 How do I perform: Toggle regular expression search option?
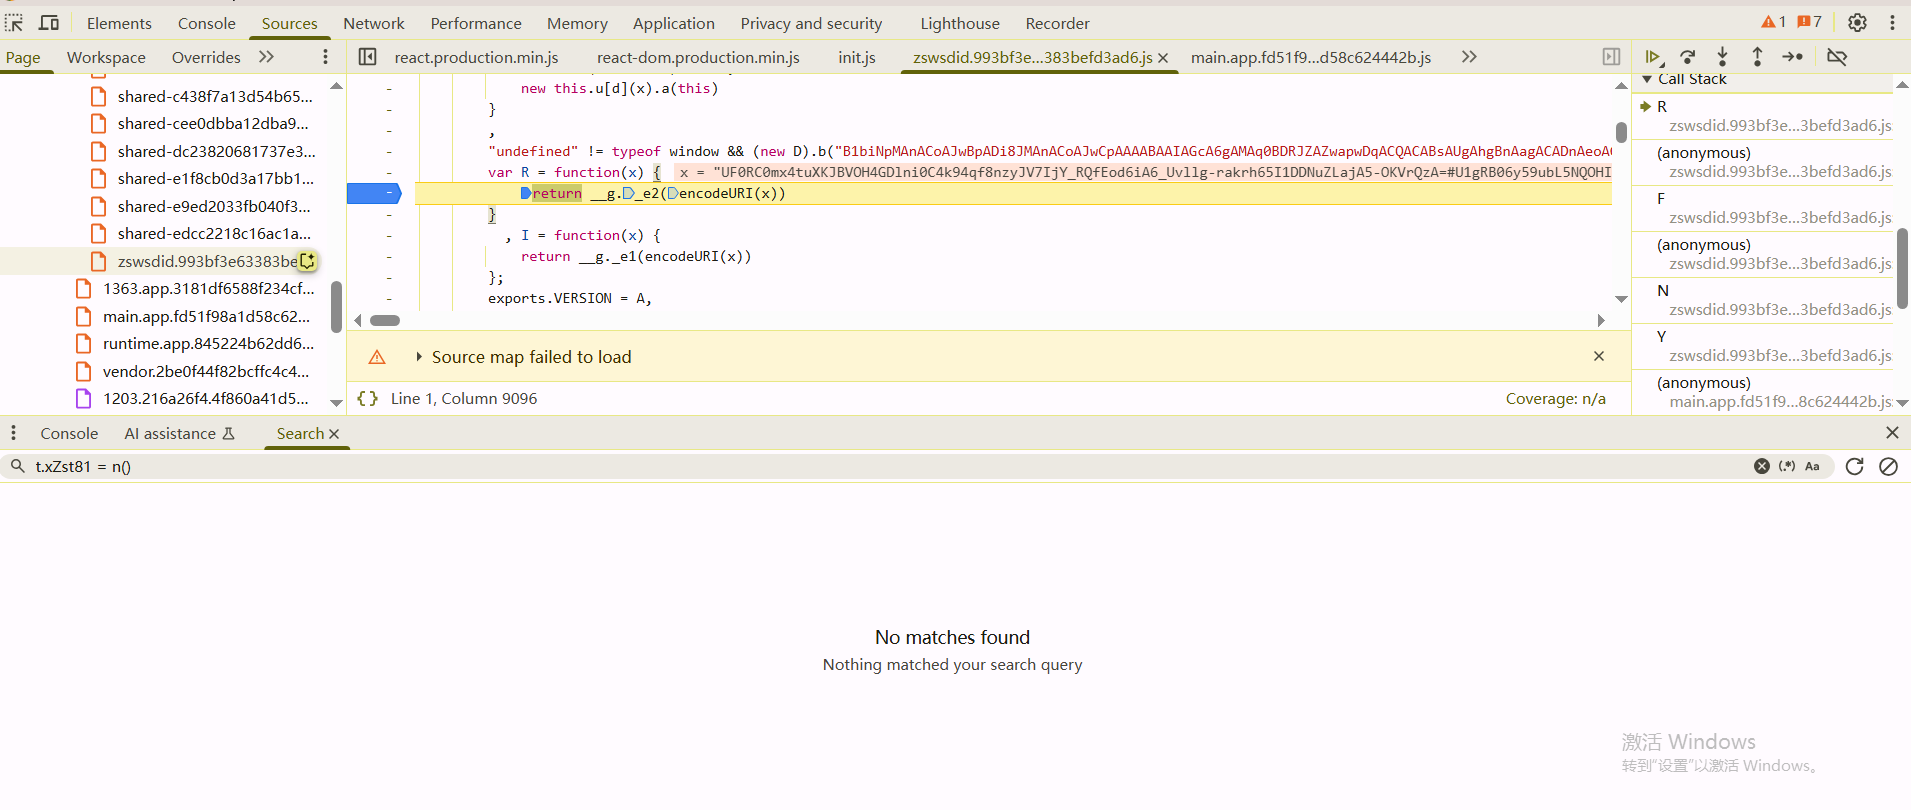coord(1787,466)
